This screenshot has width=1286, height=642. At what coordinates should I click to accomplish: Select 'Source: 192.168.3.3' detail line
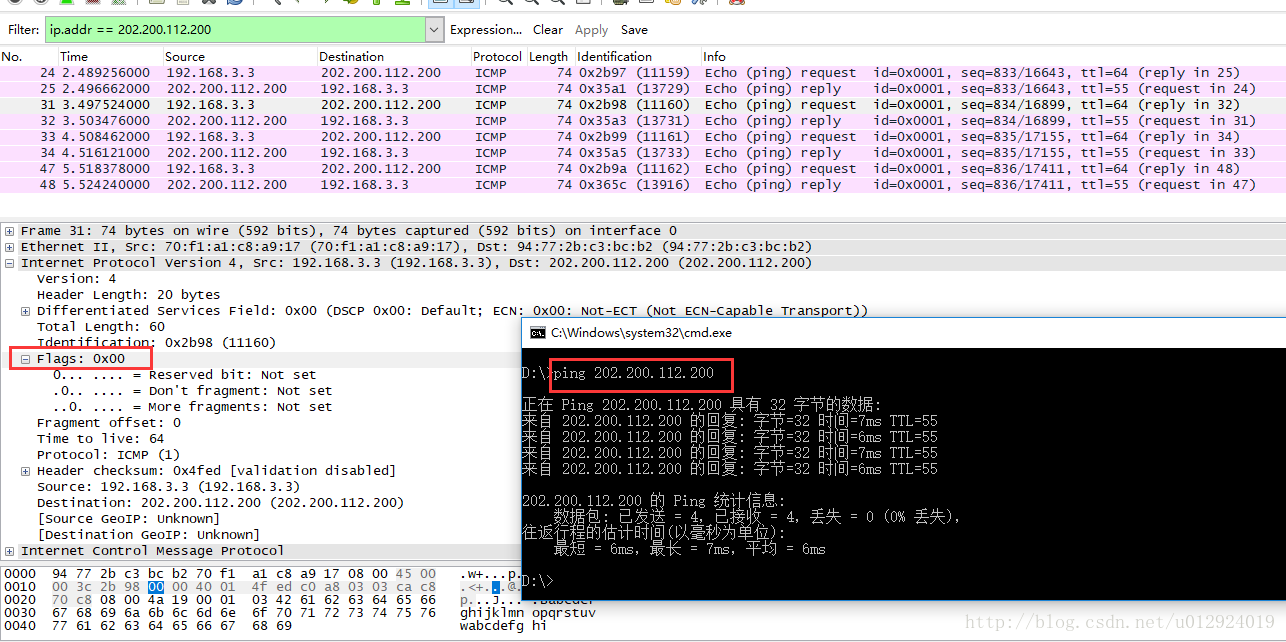[x=169, y=487]
